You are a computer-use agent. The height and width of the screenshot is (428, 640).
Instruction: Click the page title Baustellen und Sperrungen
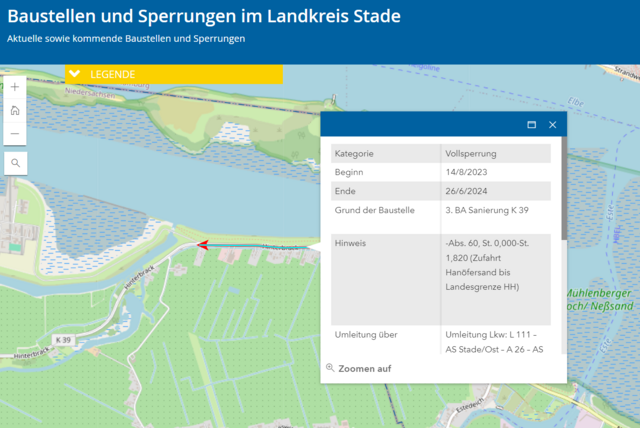point(204,16)
